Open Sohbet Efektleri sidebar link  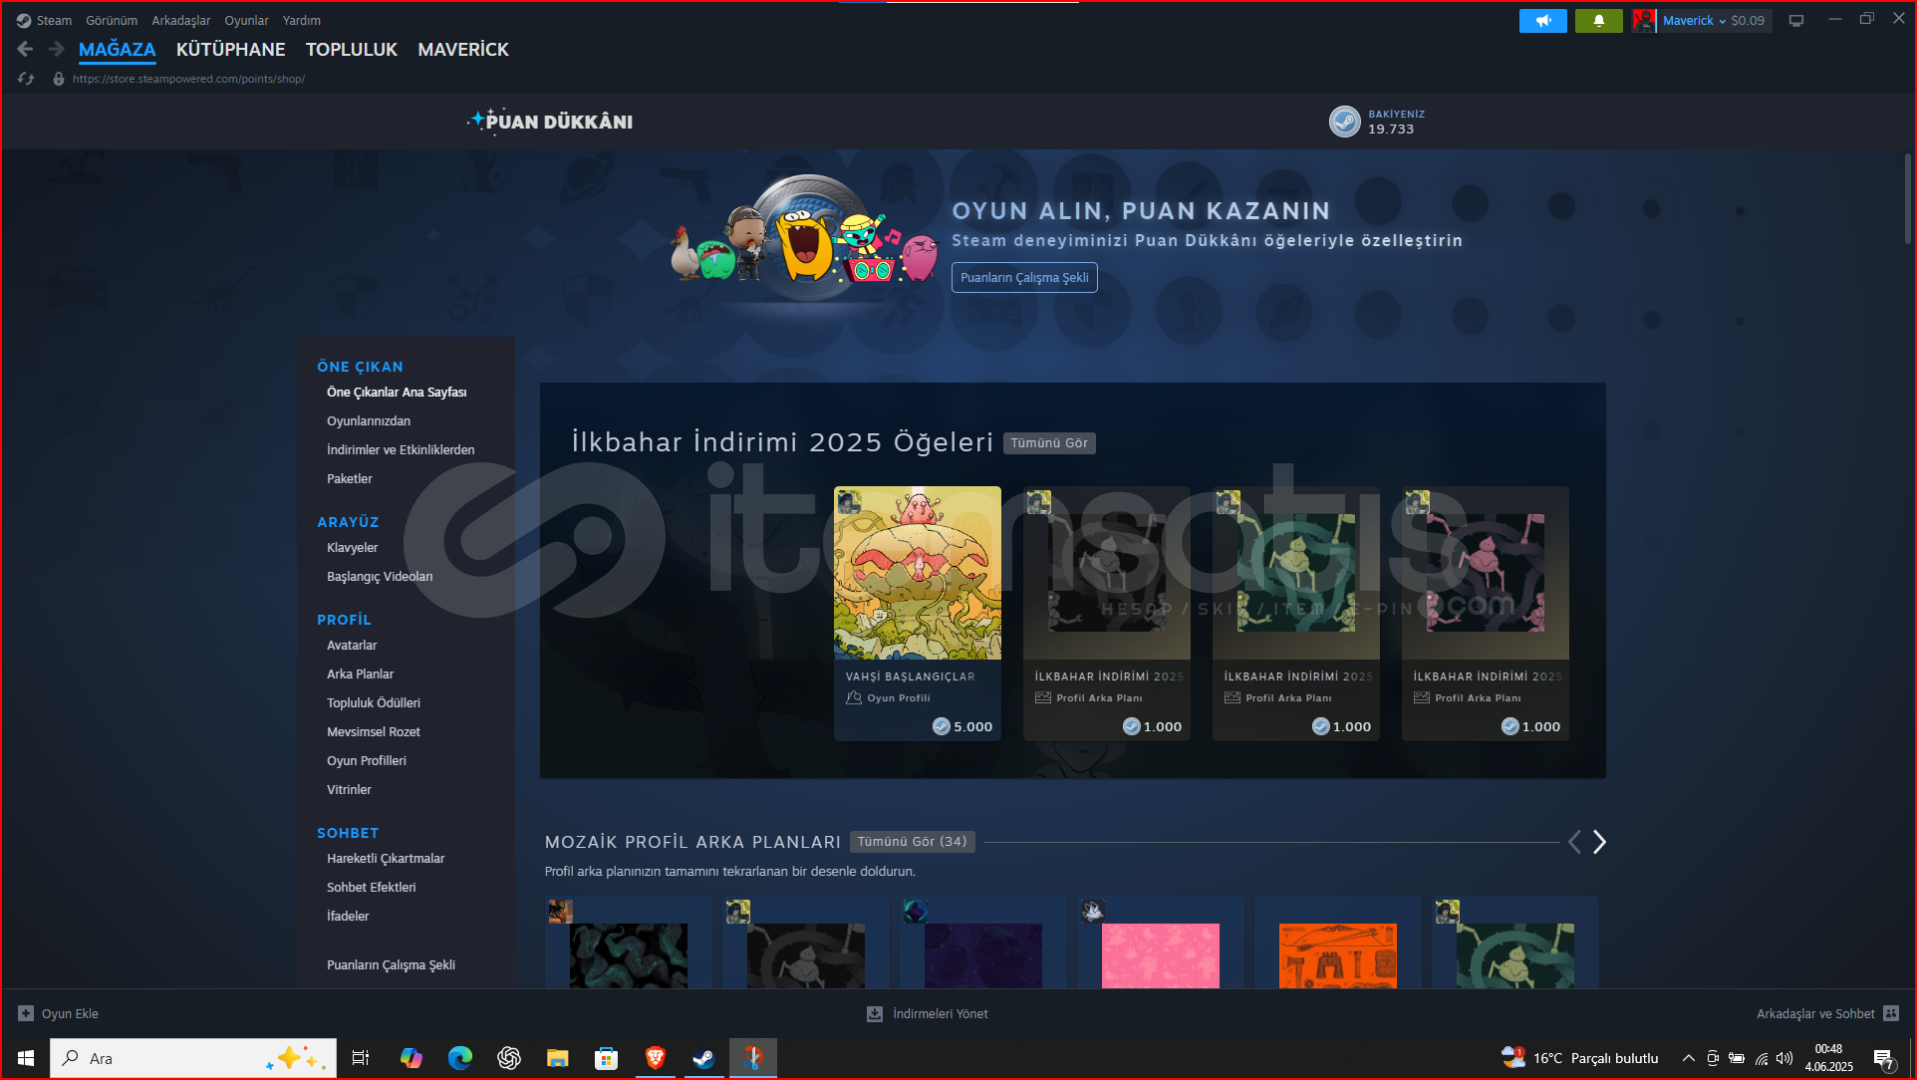(371, 888)
